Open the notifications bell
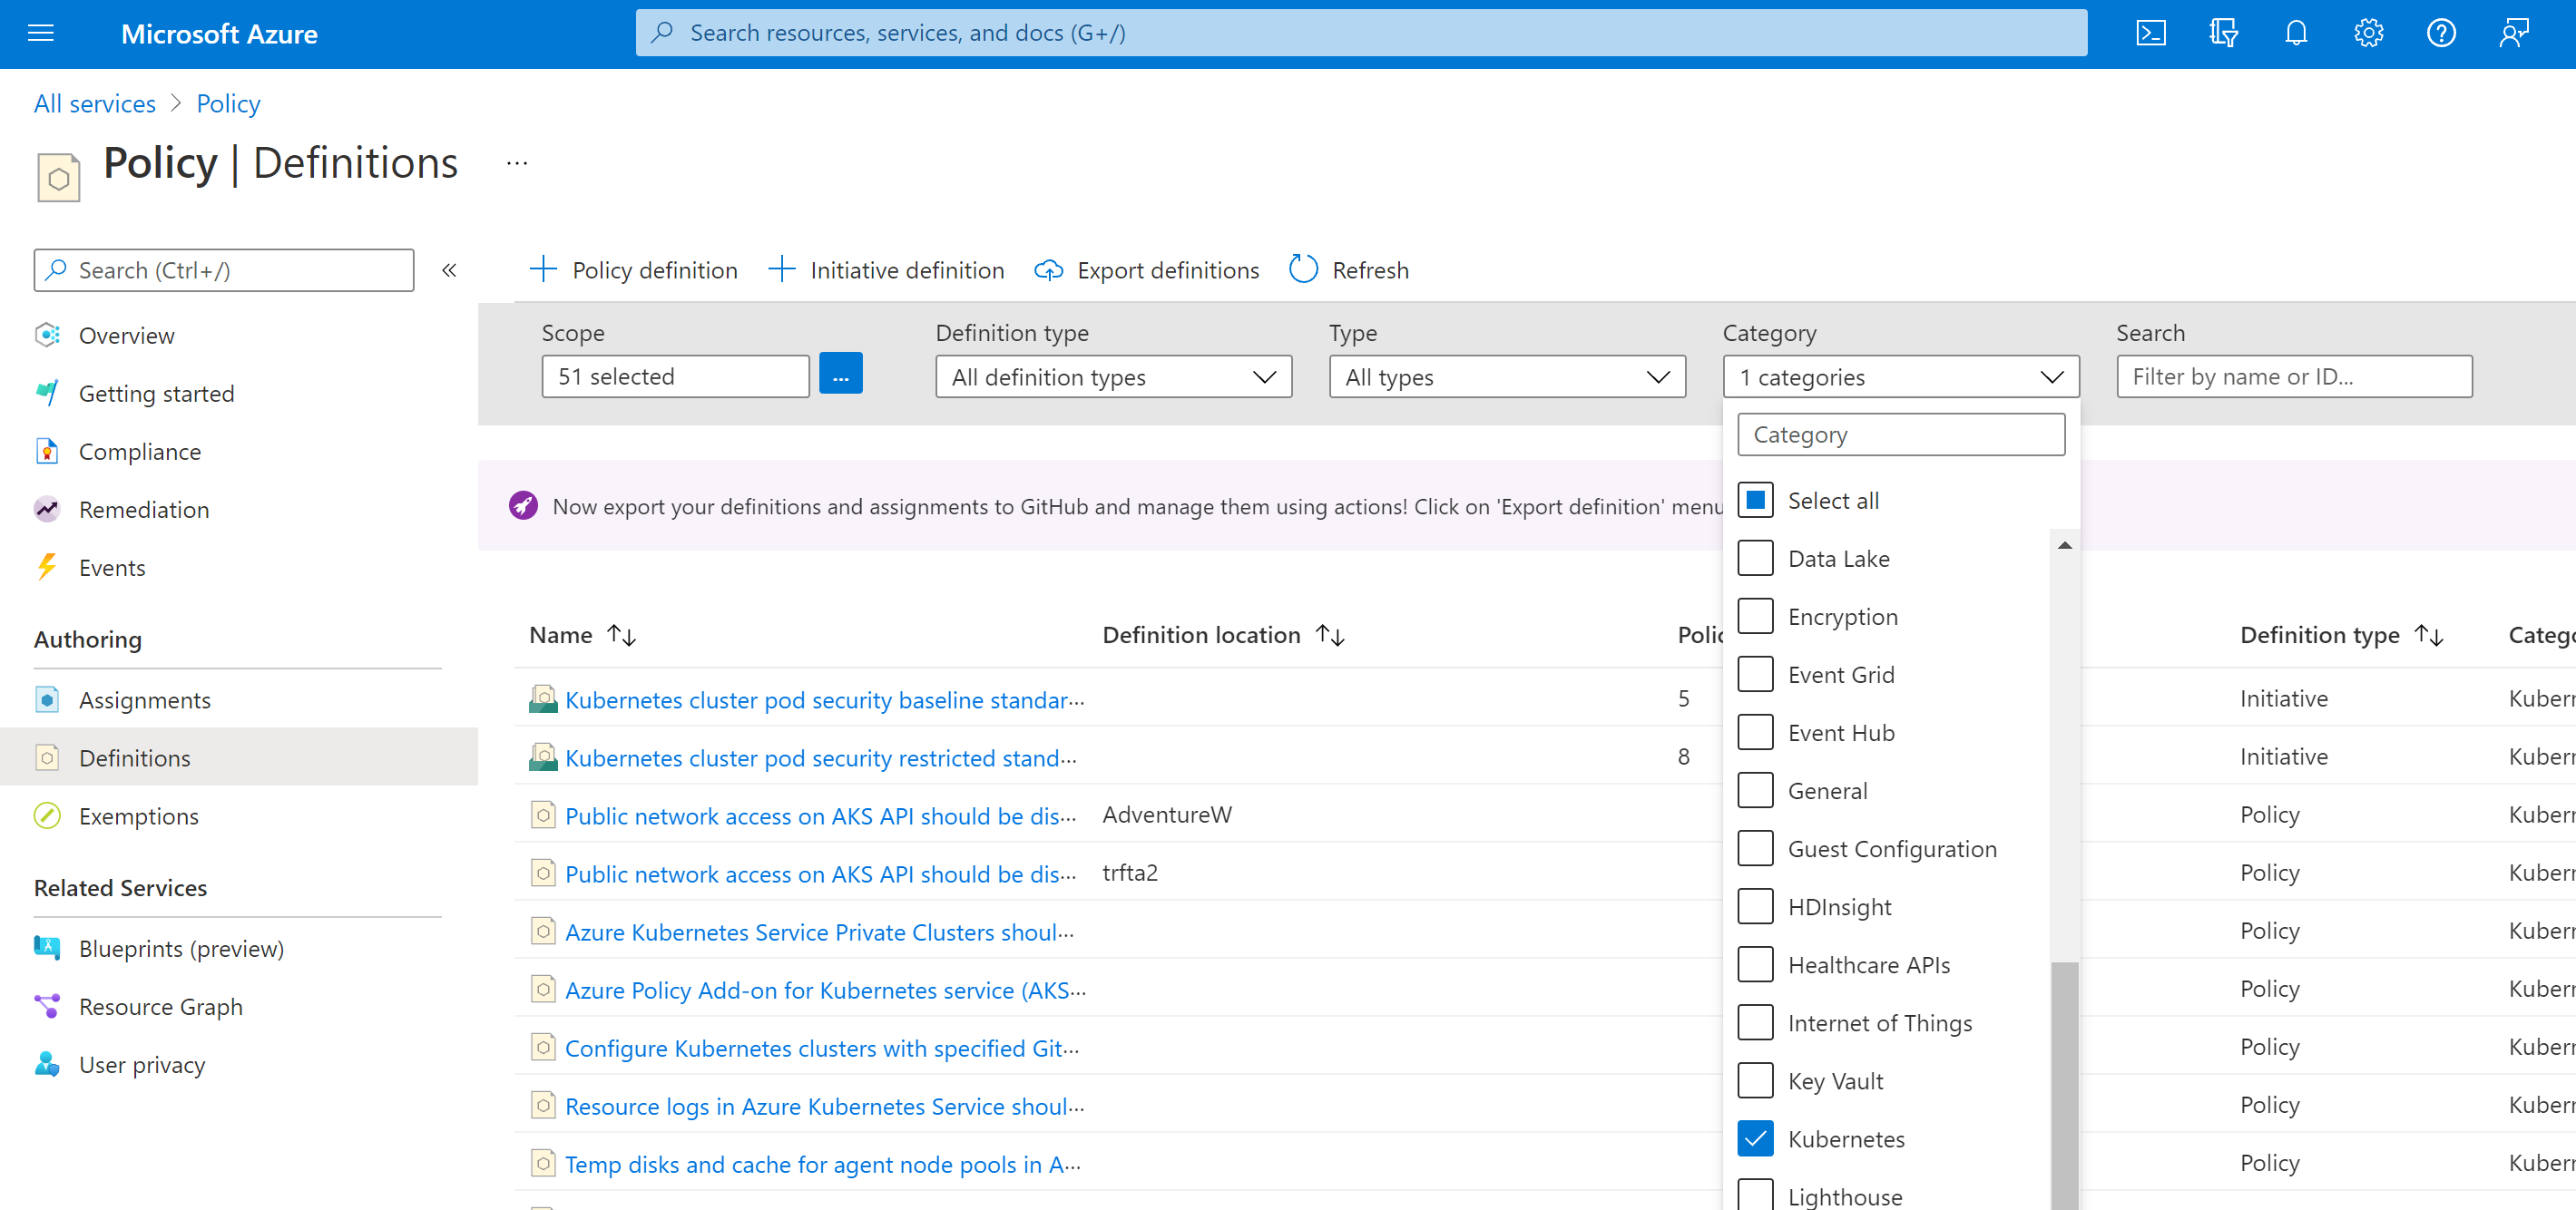 tap(2296, 33)
